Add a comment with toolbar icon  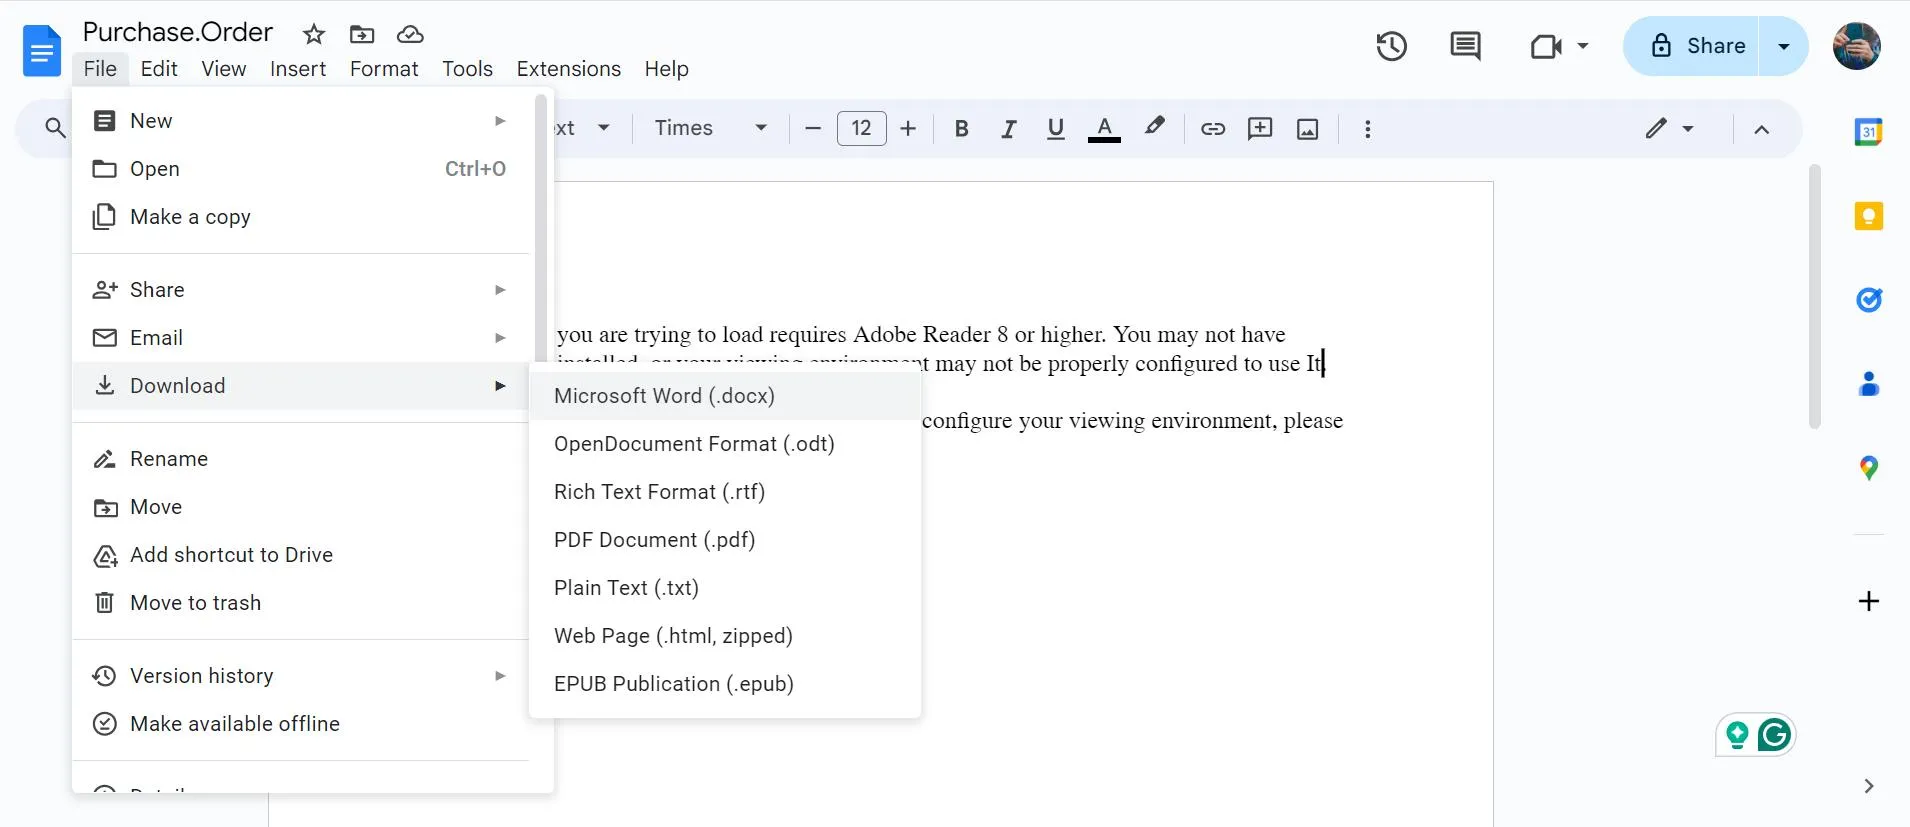[1260, 128]
